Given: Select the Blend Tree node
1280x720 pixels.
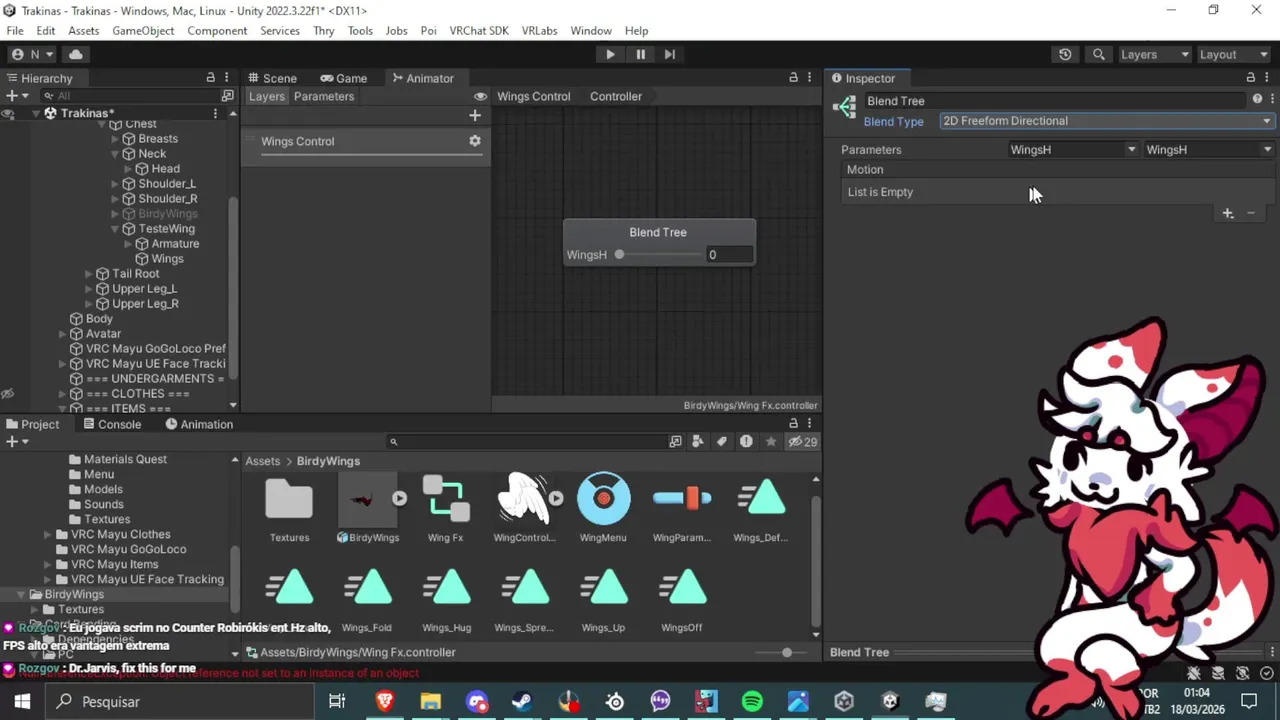Looking at the screenshot, I should (x=658, y=232).
